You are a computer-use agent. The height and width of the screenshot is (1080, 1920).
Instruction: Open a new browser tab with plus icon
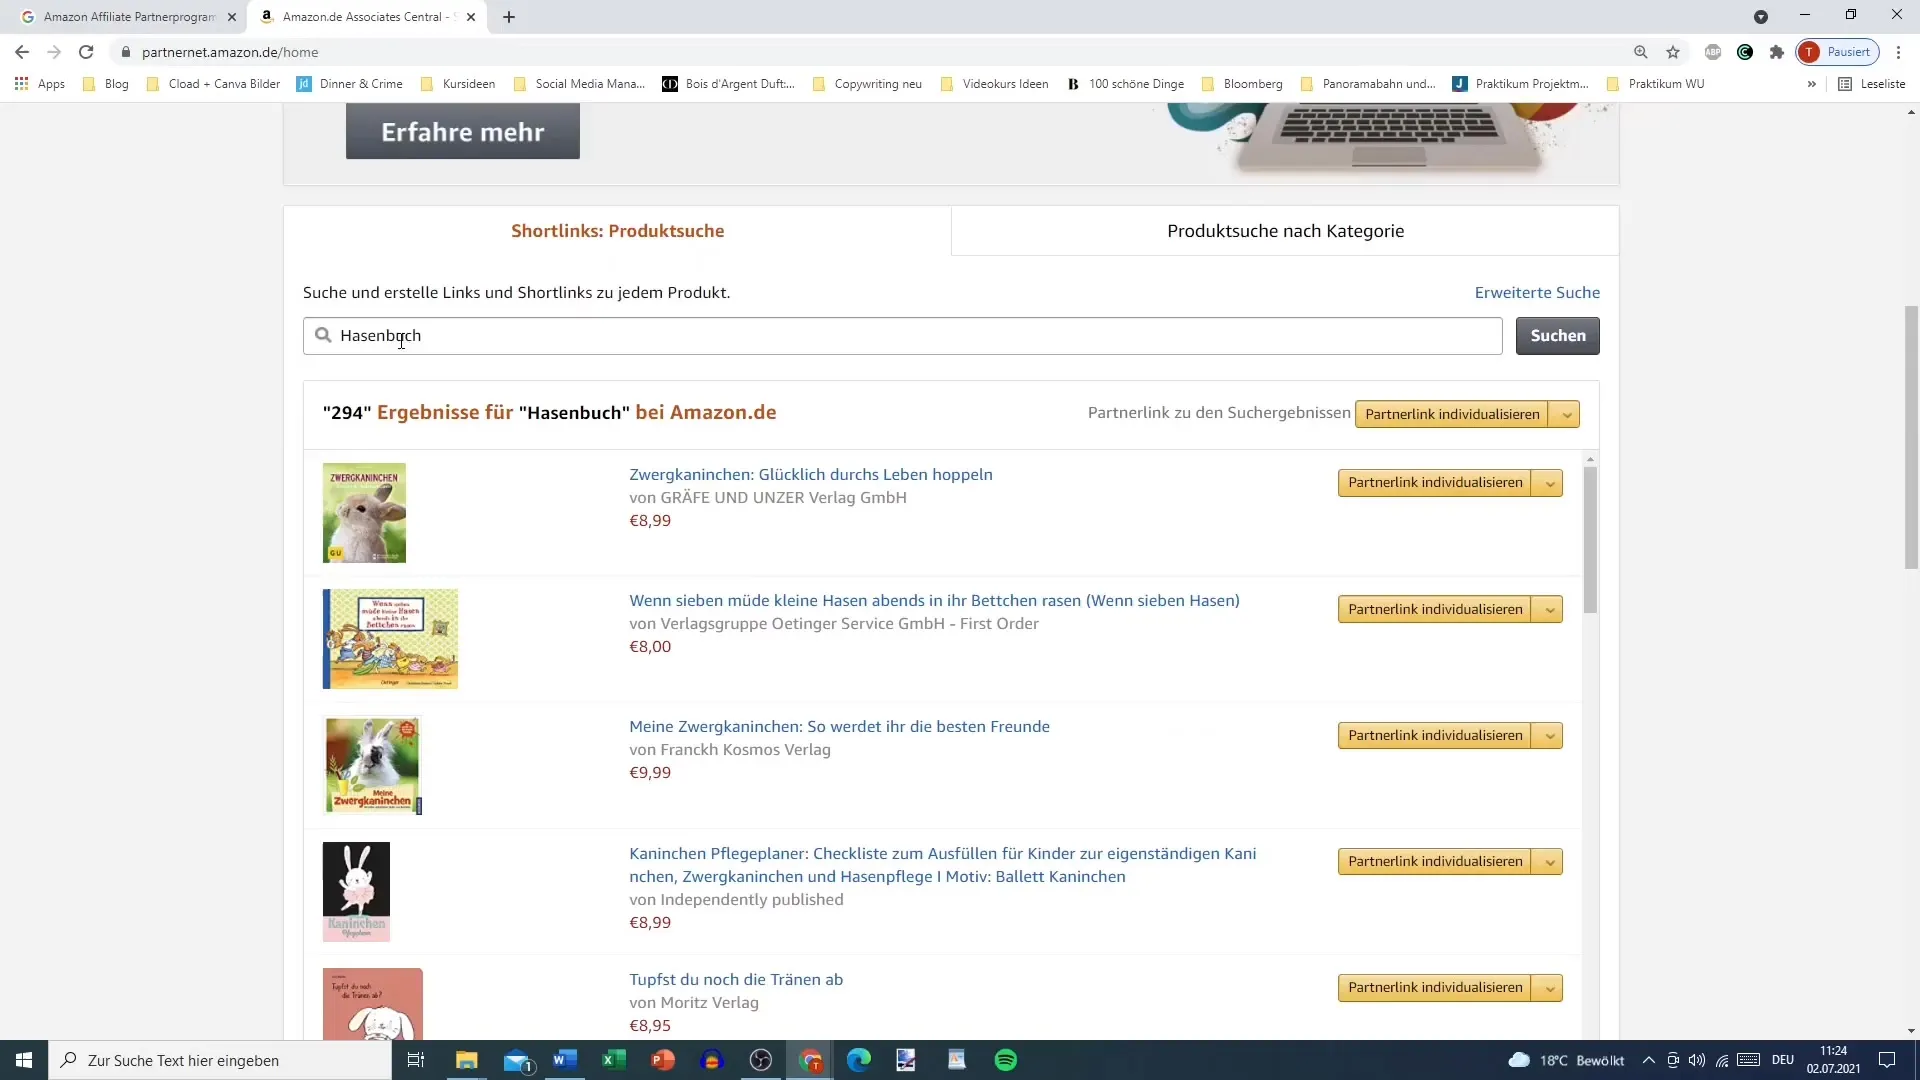pos(509,17)
